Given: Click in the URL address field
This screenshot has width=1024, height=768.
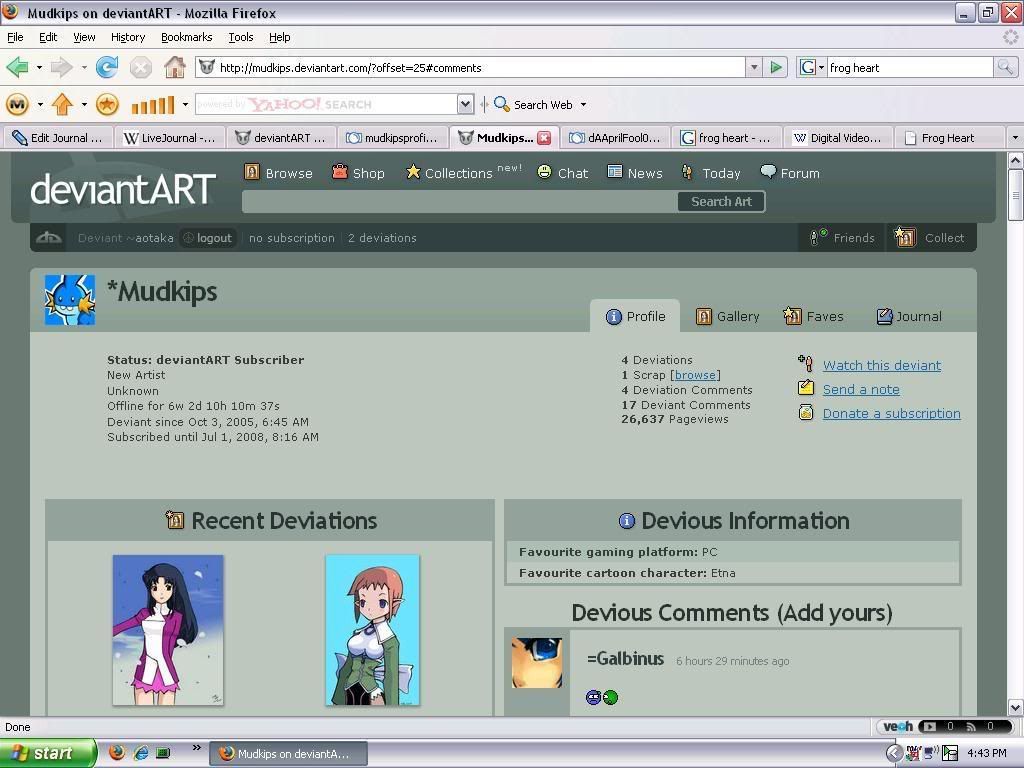Looking at the screenshot, I should pyautogui.click(x=480, y=67).
